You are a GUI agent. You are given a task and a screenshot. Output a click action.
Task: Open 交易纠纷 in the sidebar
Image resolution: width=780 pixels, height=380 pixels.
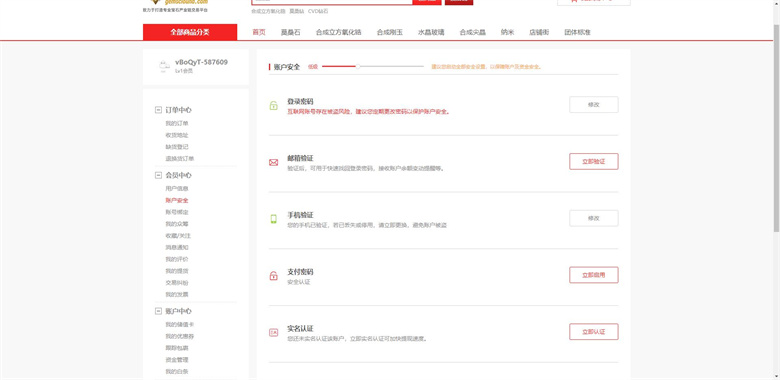pos(177,283)
